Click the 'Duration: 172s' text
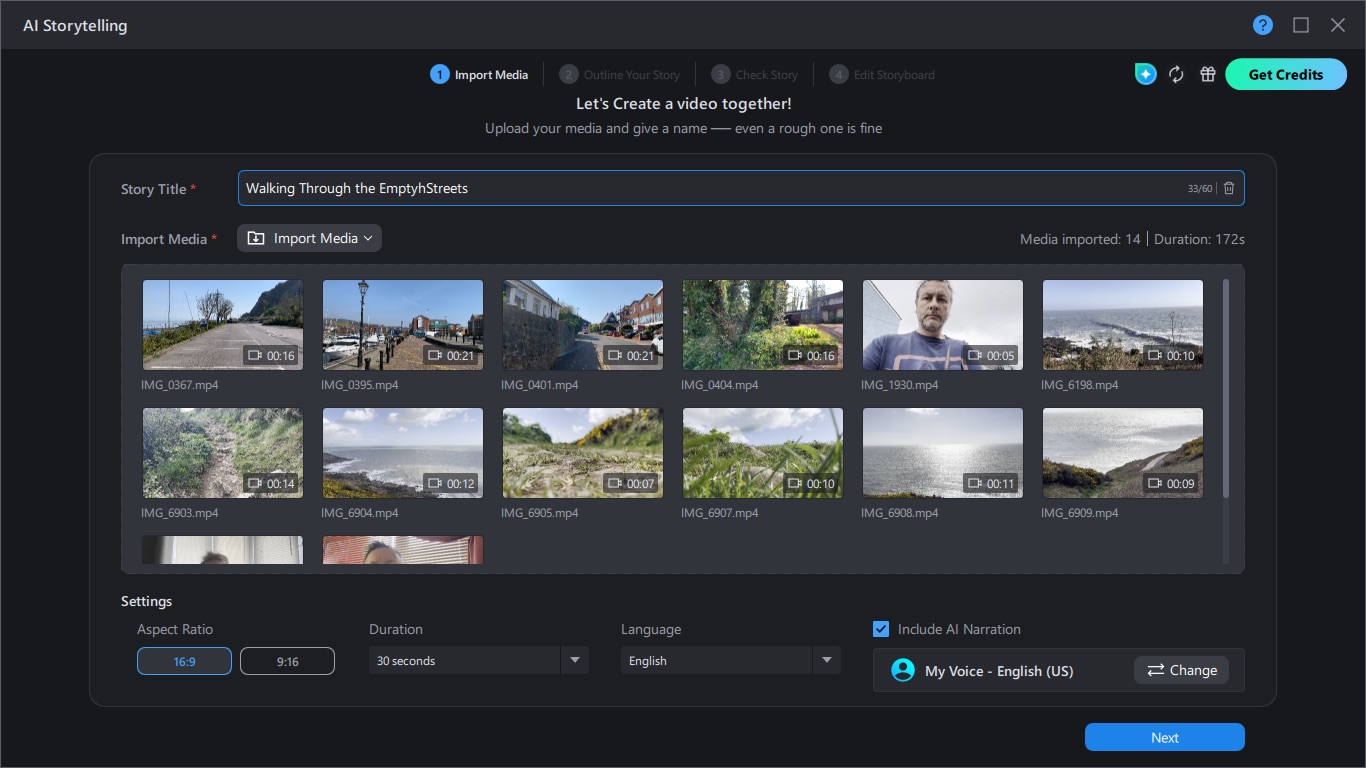Image resolution: width=1366 pixels, height=768 pixels. tap(1199, 239)
